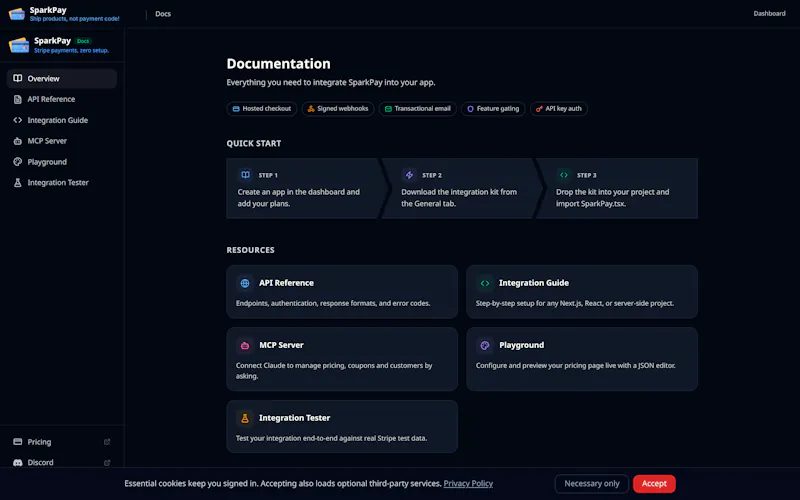Click the Dashboard link in the top bar

(769, 14)
